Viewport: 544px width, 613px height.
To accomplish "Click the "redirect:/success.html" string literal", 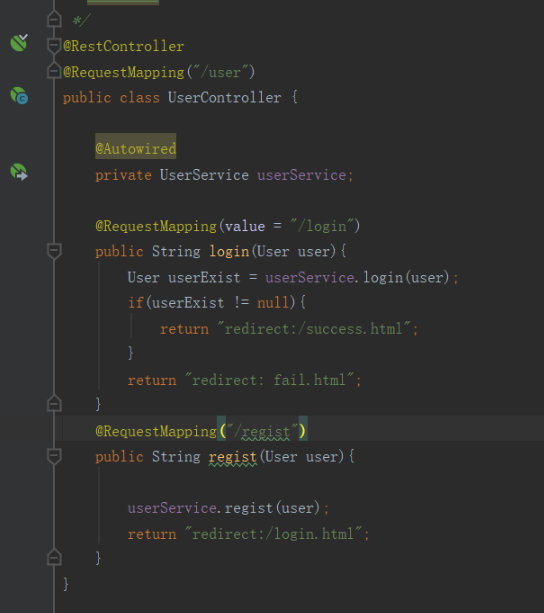I will [314, 329].
